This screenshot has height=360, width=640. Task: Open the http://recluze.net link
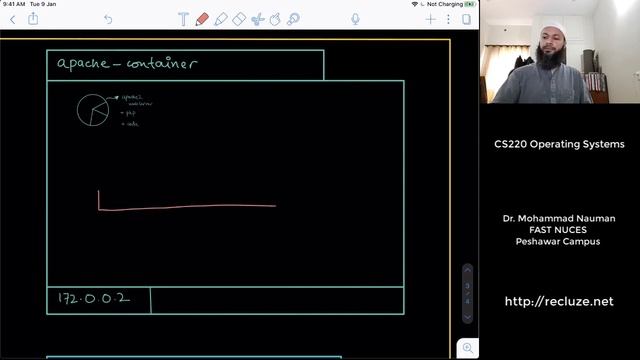[x=559, y=301]
